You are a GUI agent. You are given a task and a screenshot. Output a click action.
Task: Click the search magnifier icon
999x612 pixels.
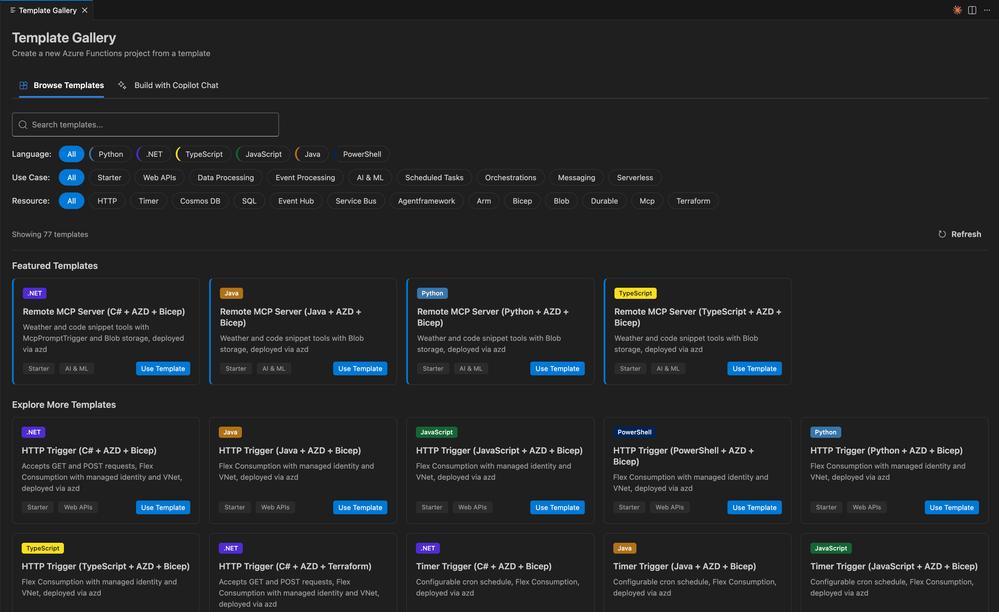coord(23,125)
